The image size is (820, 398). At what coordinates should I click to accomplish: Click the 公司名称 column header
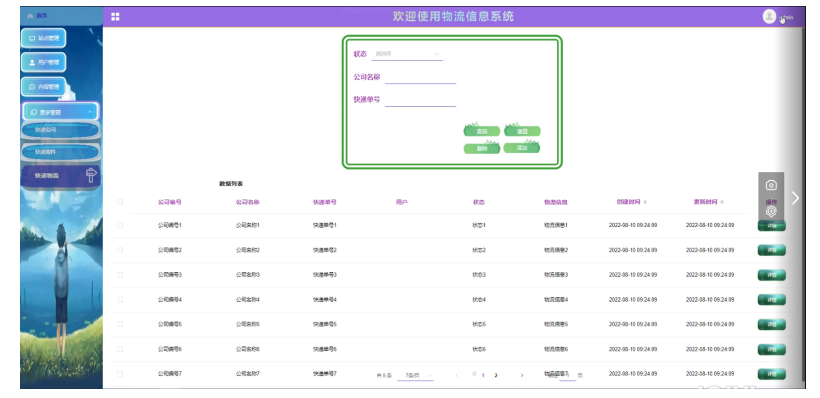pos(247,202)
